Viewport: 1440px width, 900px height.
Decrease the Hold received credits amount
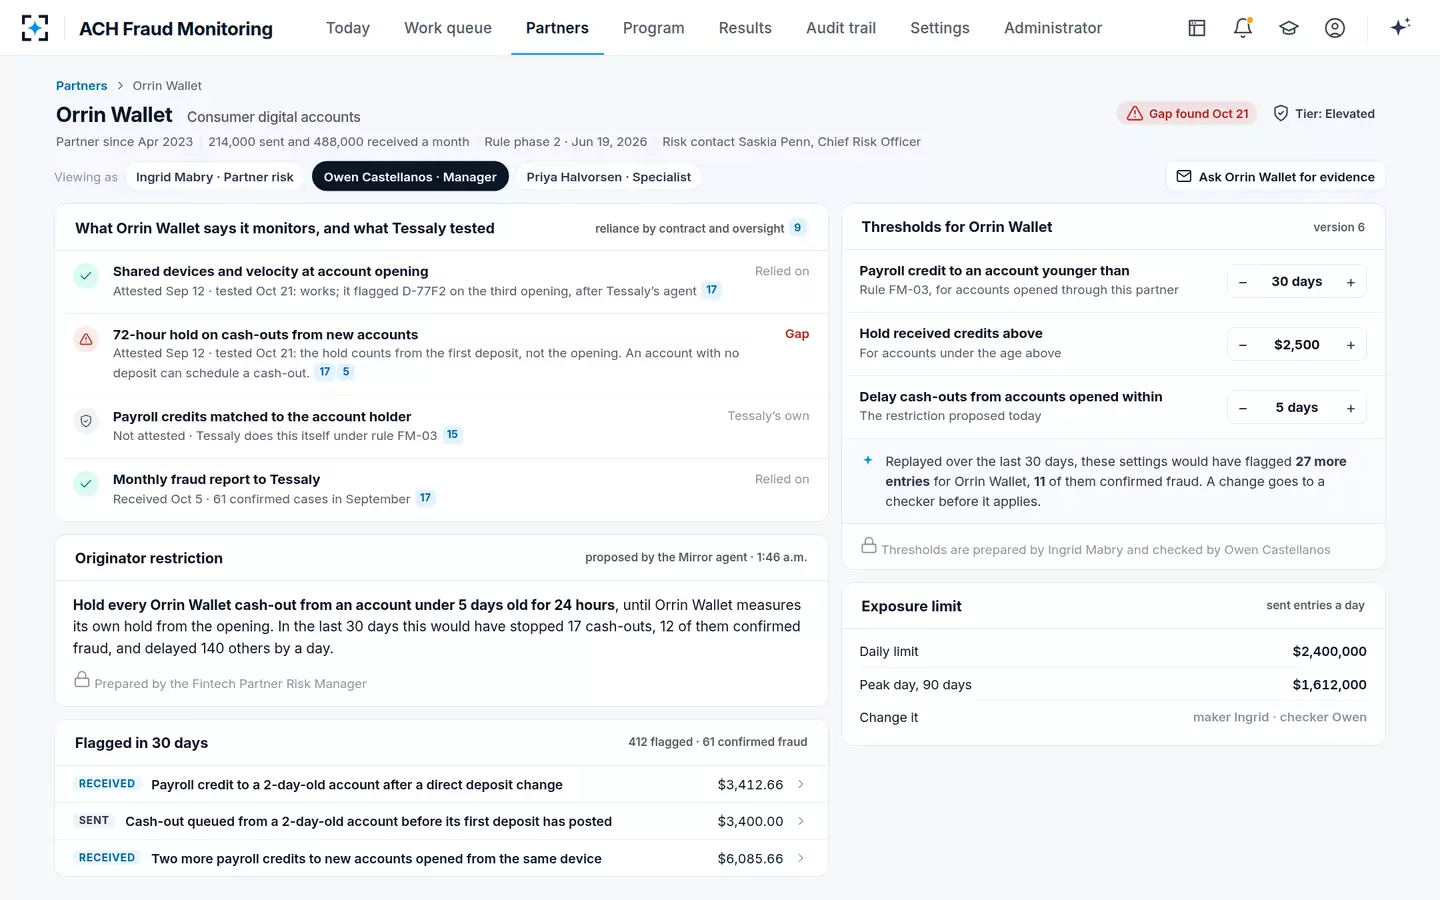pos(1243,345)
